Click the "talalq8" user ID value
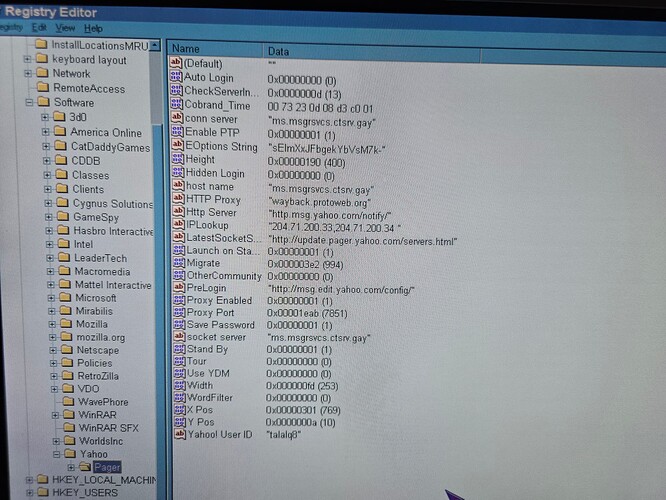The height and width of the screenshot is (500, 666). [x=284, y=435]
